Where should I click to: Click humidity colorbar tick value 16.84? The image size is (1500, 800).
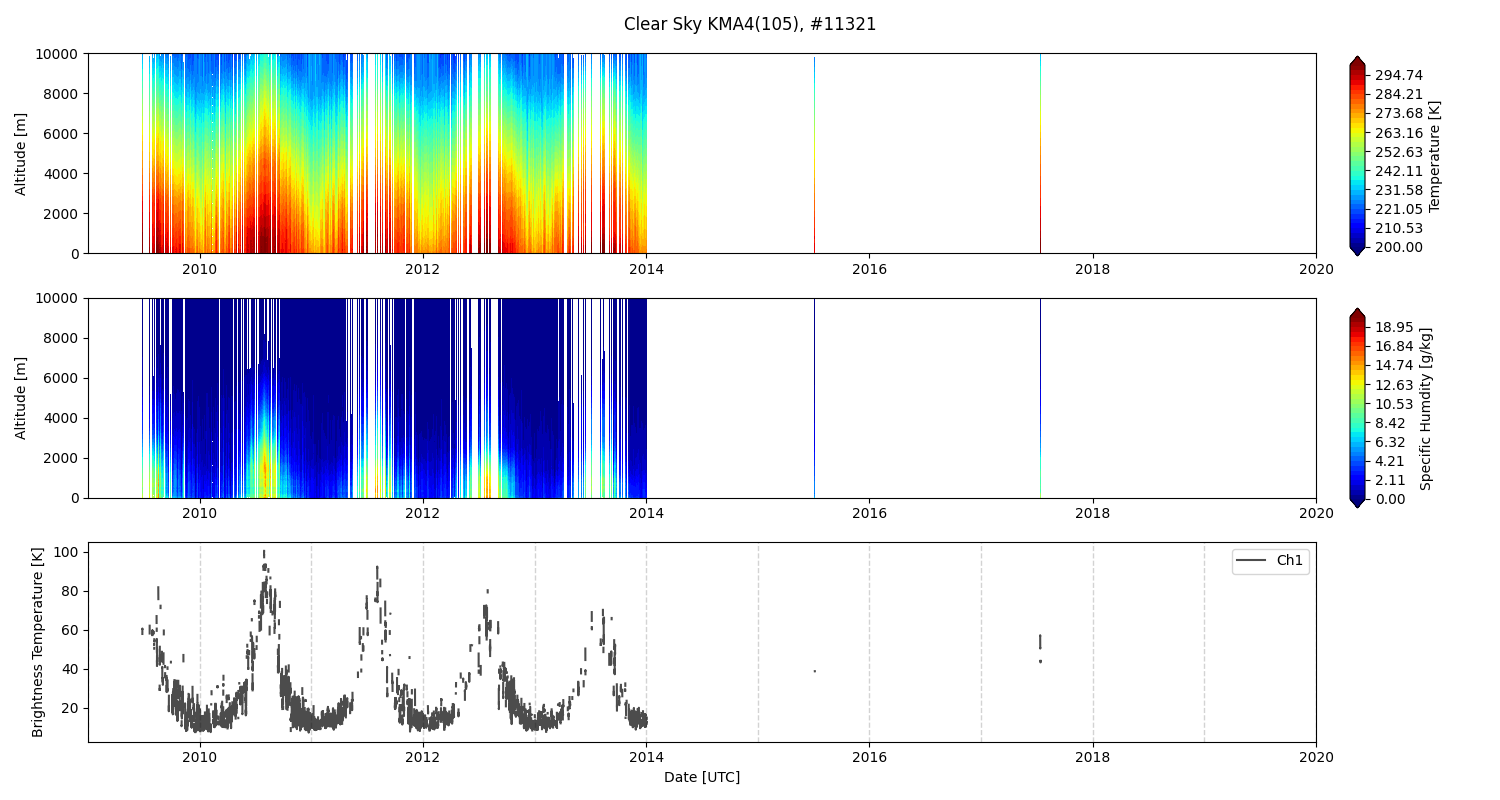pos(1394,346)
